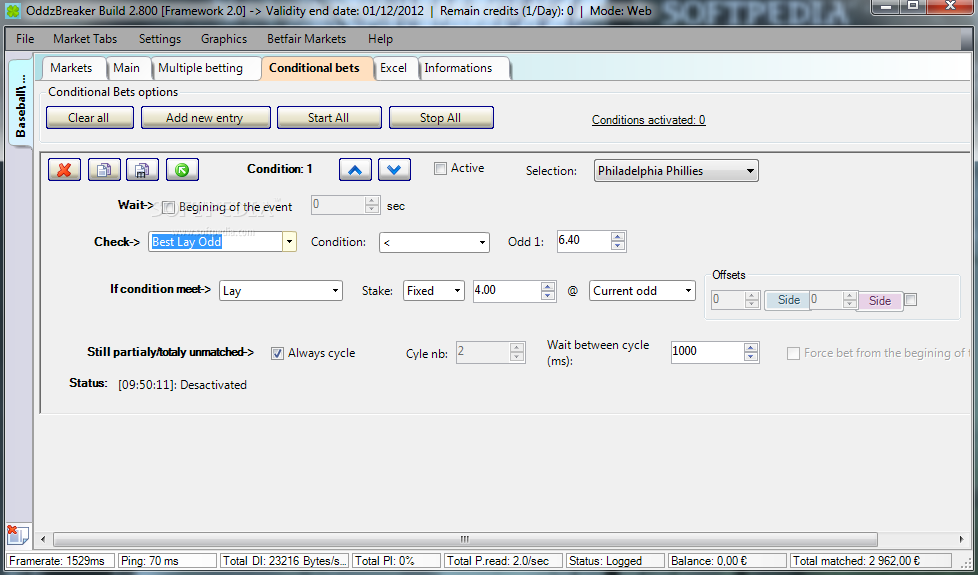Click the Start All button

[x=328, y=118]
